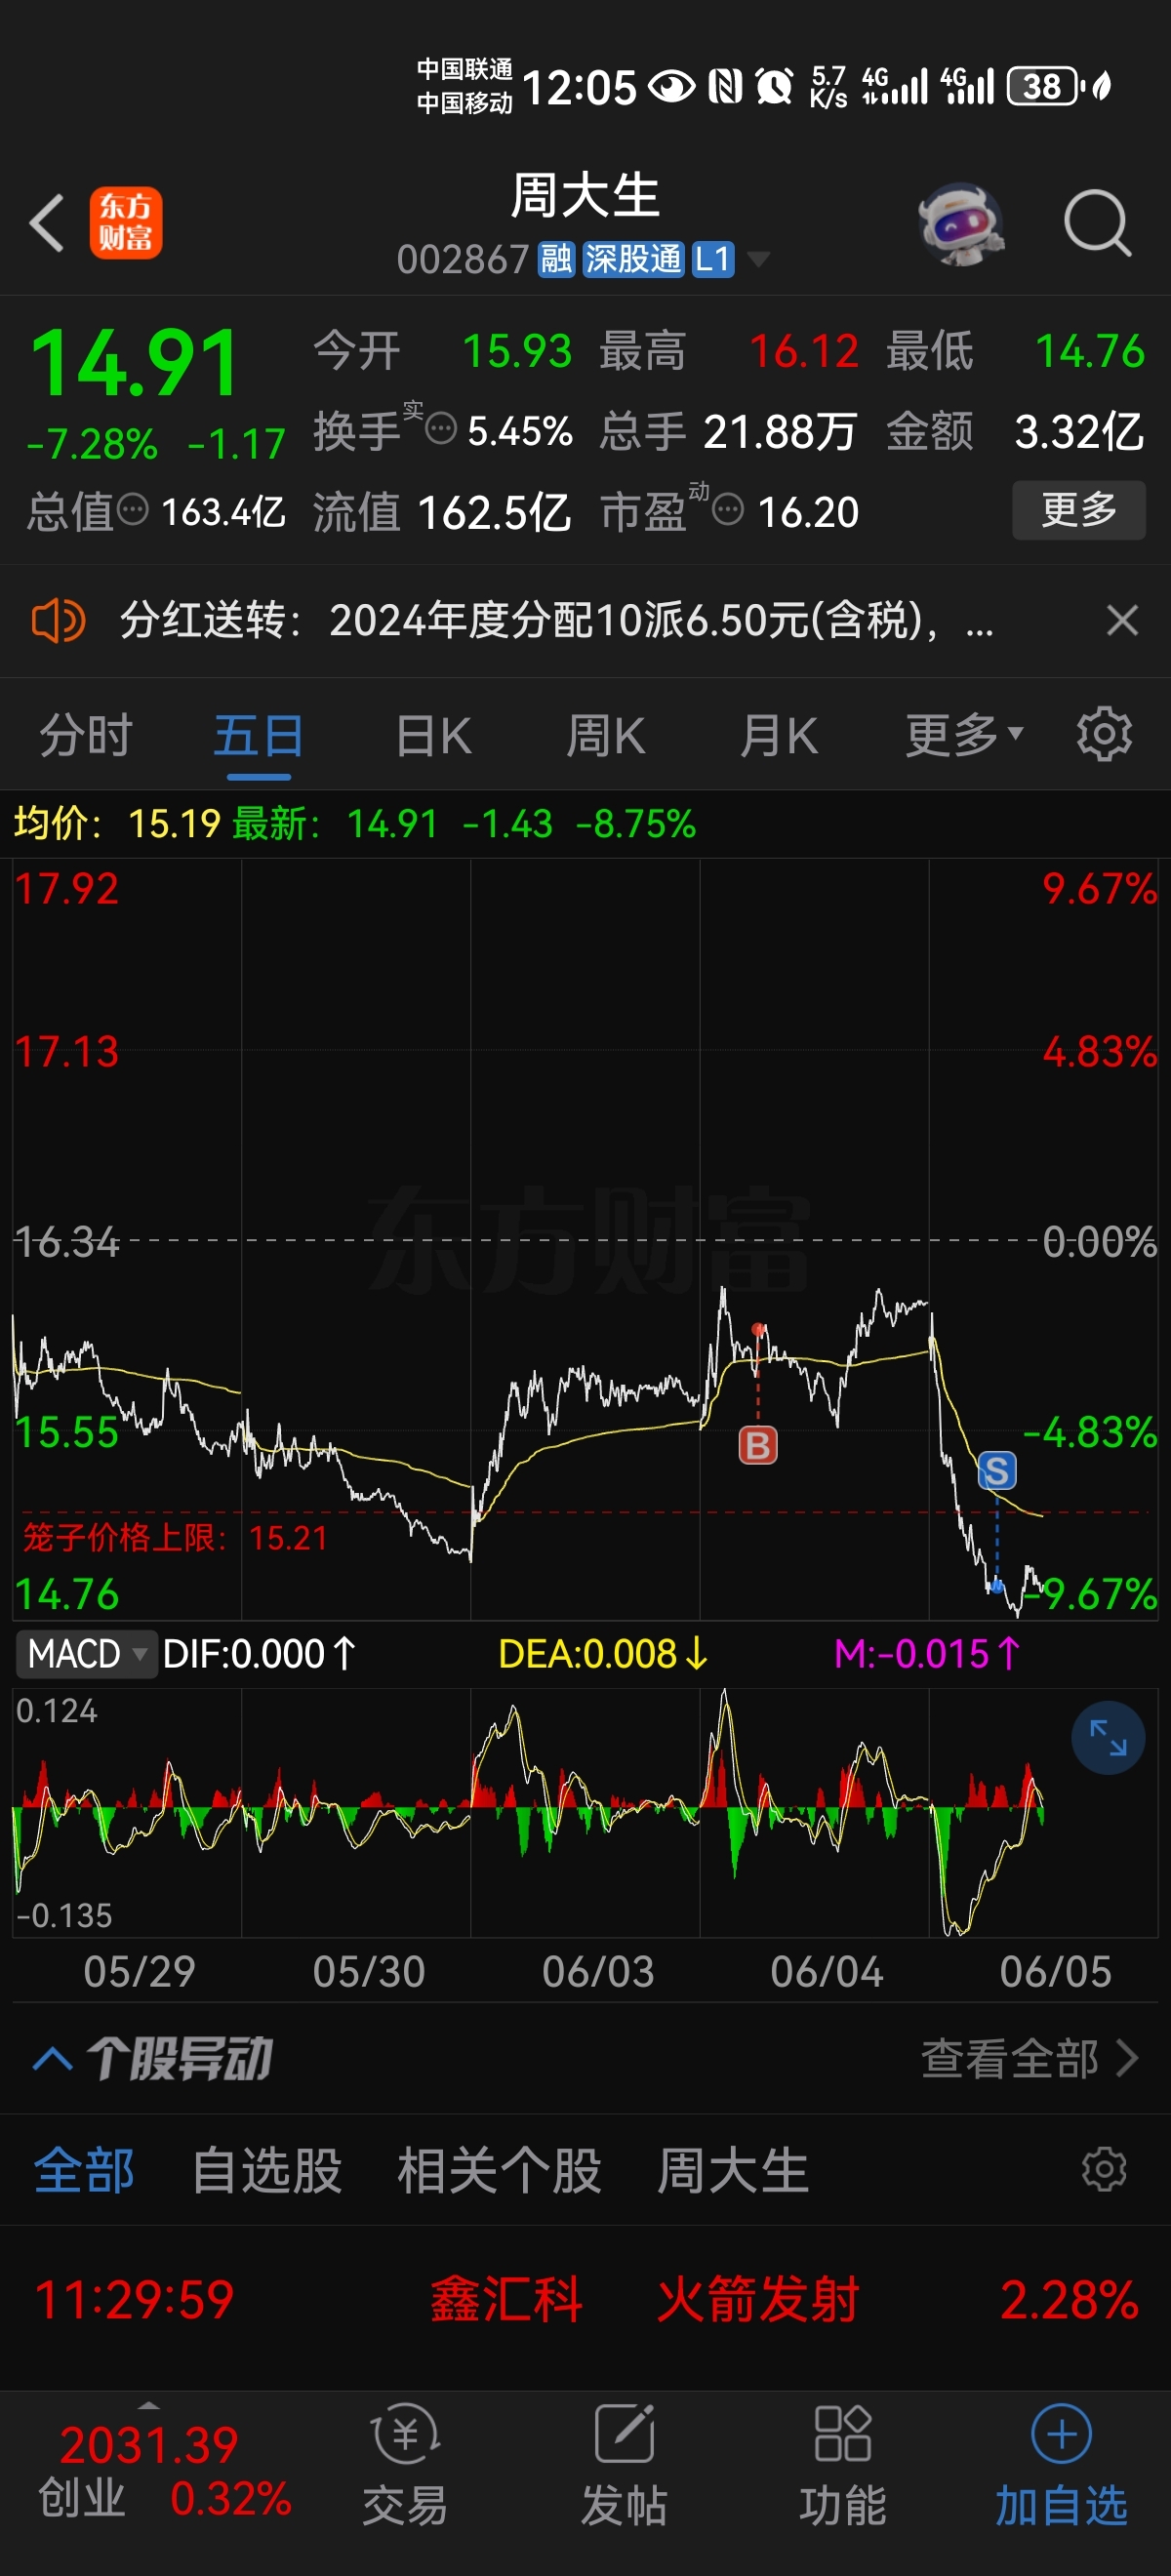1171x2576 pixels.
Task: Open the 更多 chart period dropdown
Action: pyautogui.click(x=964, y=735)
